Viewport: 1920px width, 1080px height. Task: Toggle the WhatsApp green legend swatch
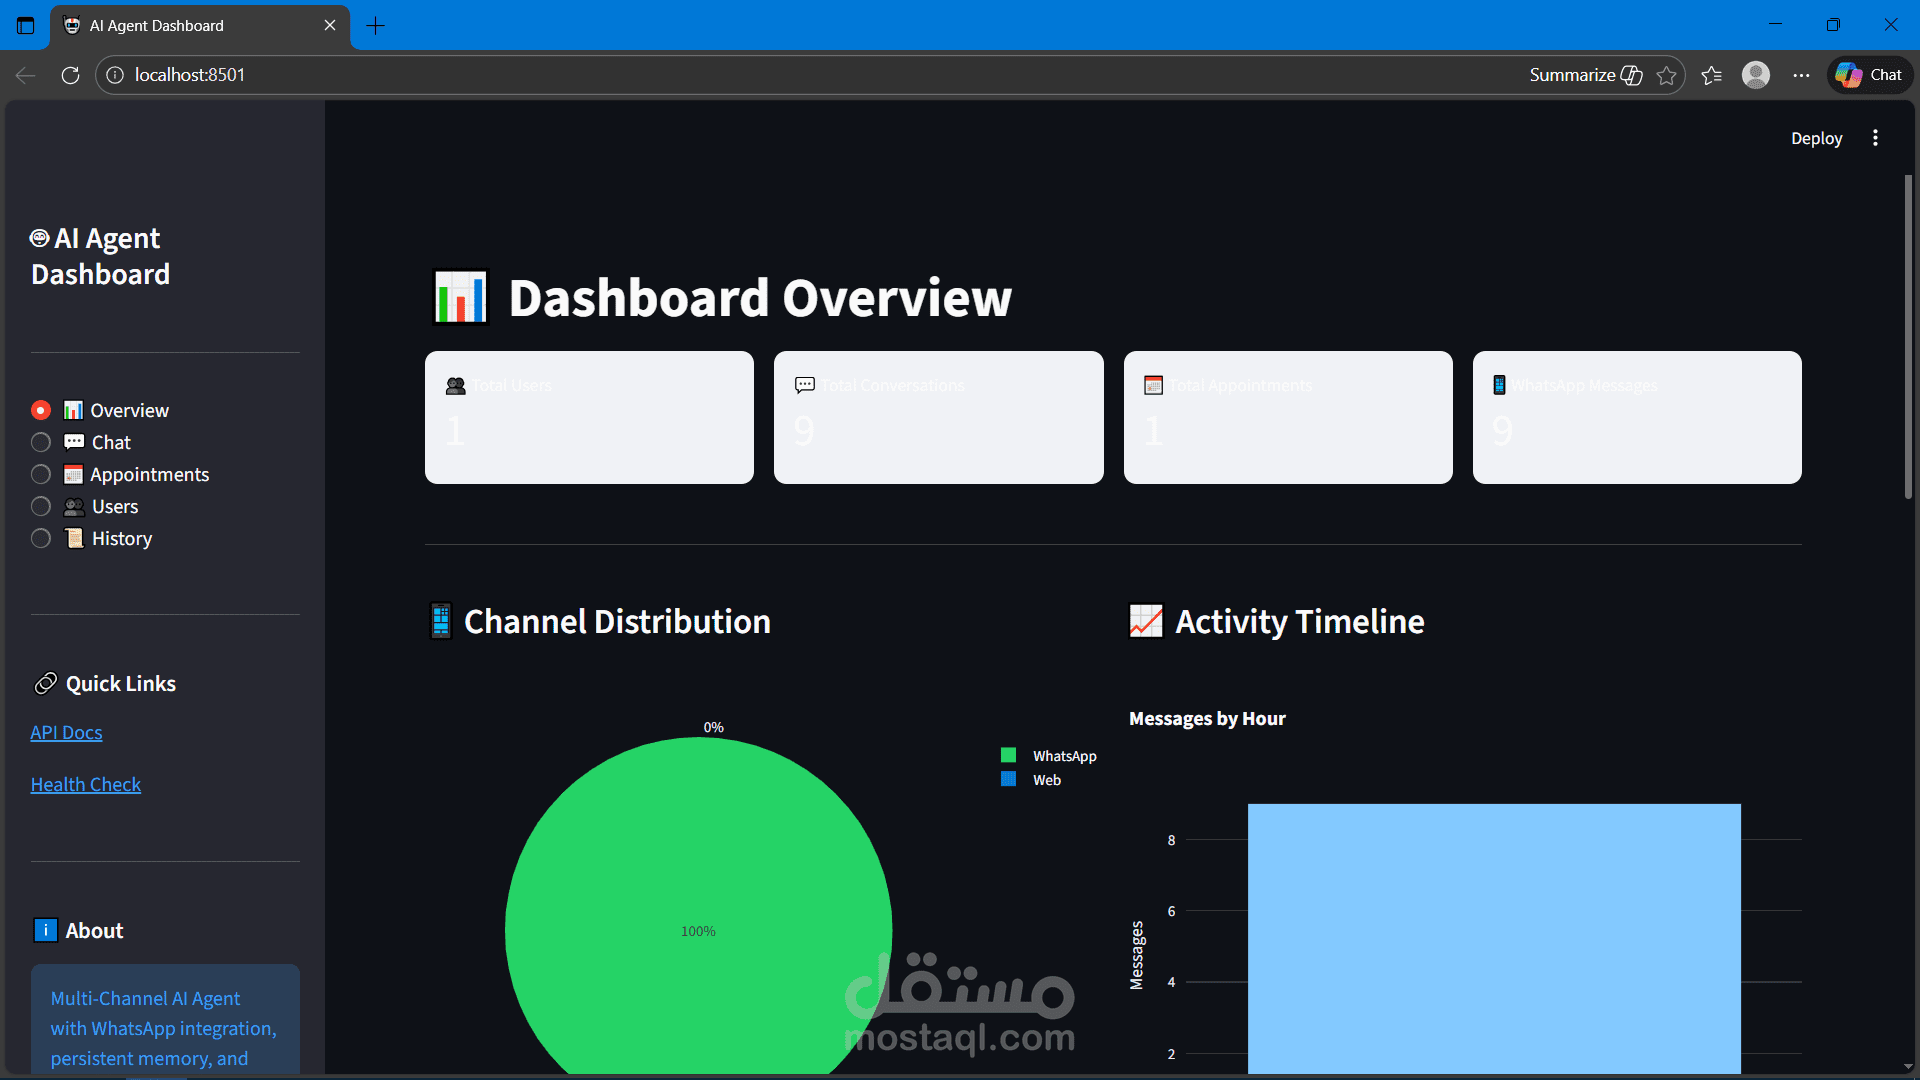point(1008,756)
